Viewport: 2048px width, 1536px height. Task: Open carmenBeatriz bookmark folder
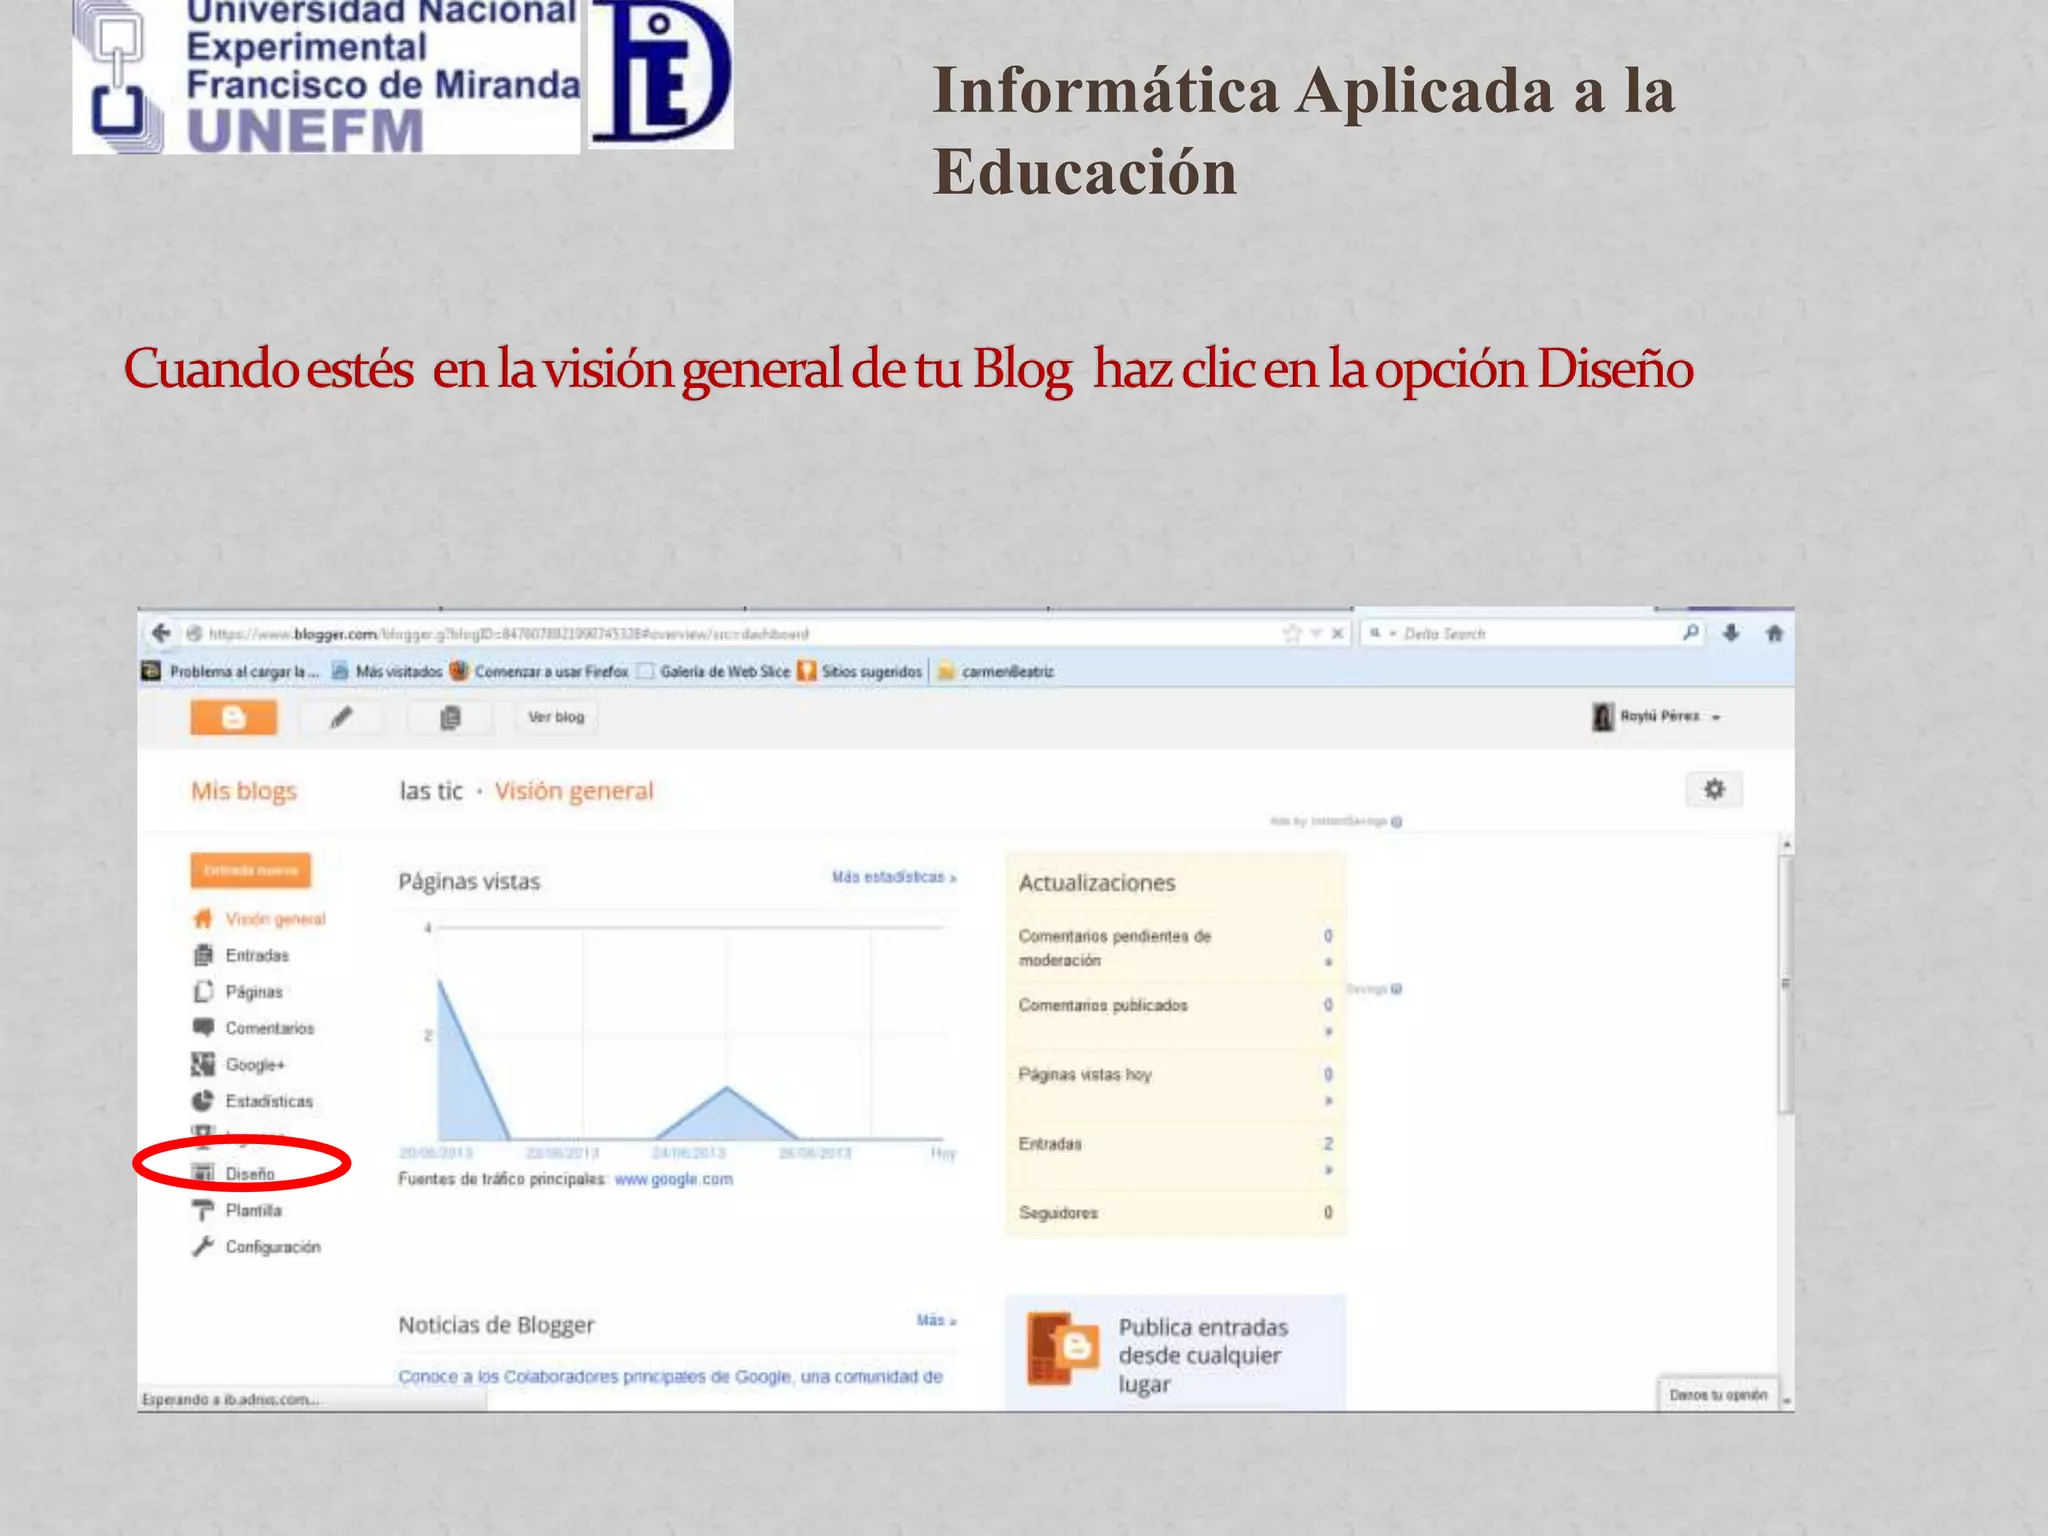[996, 671]
